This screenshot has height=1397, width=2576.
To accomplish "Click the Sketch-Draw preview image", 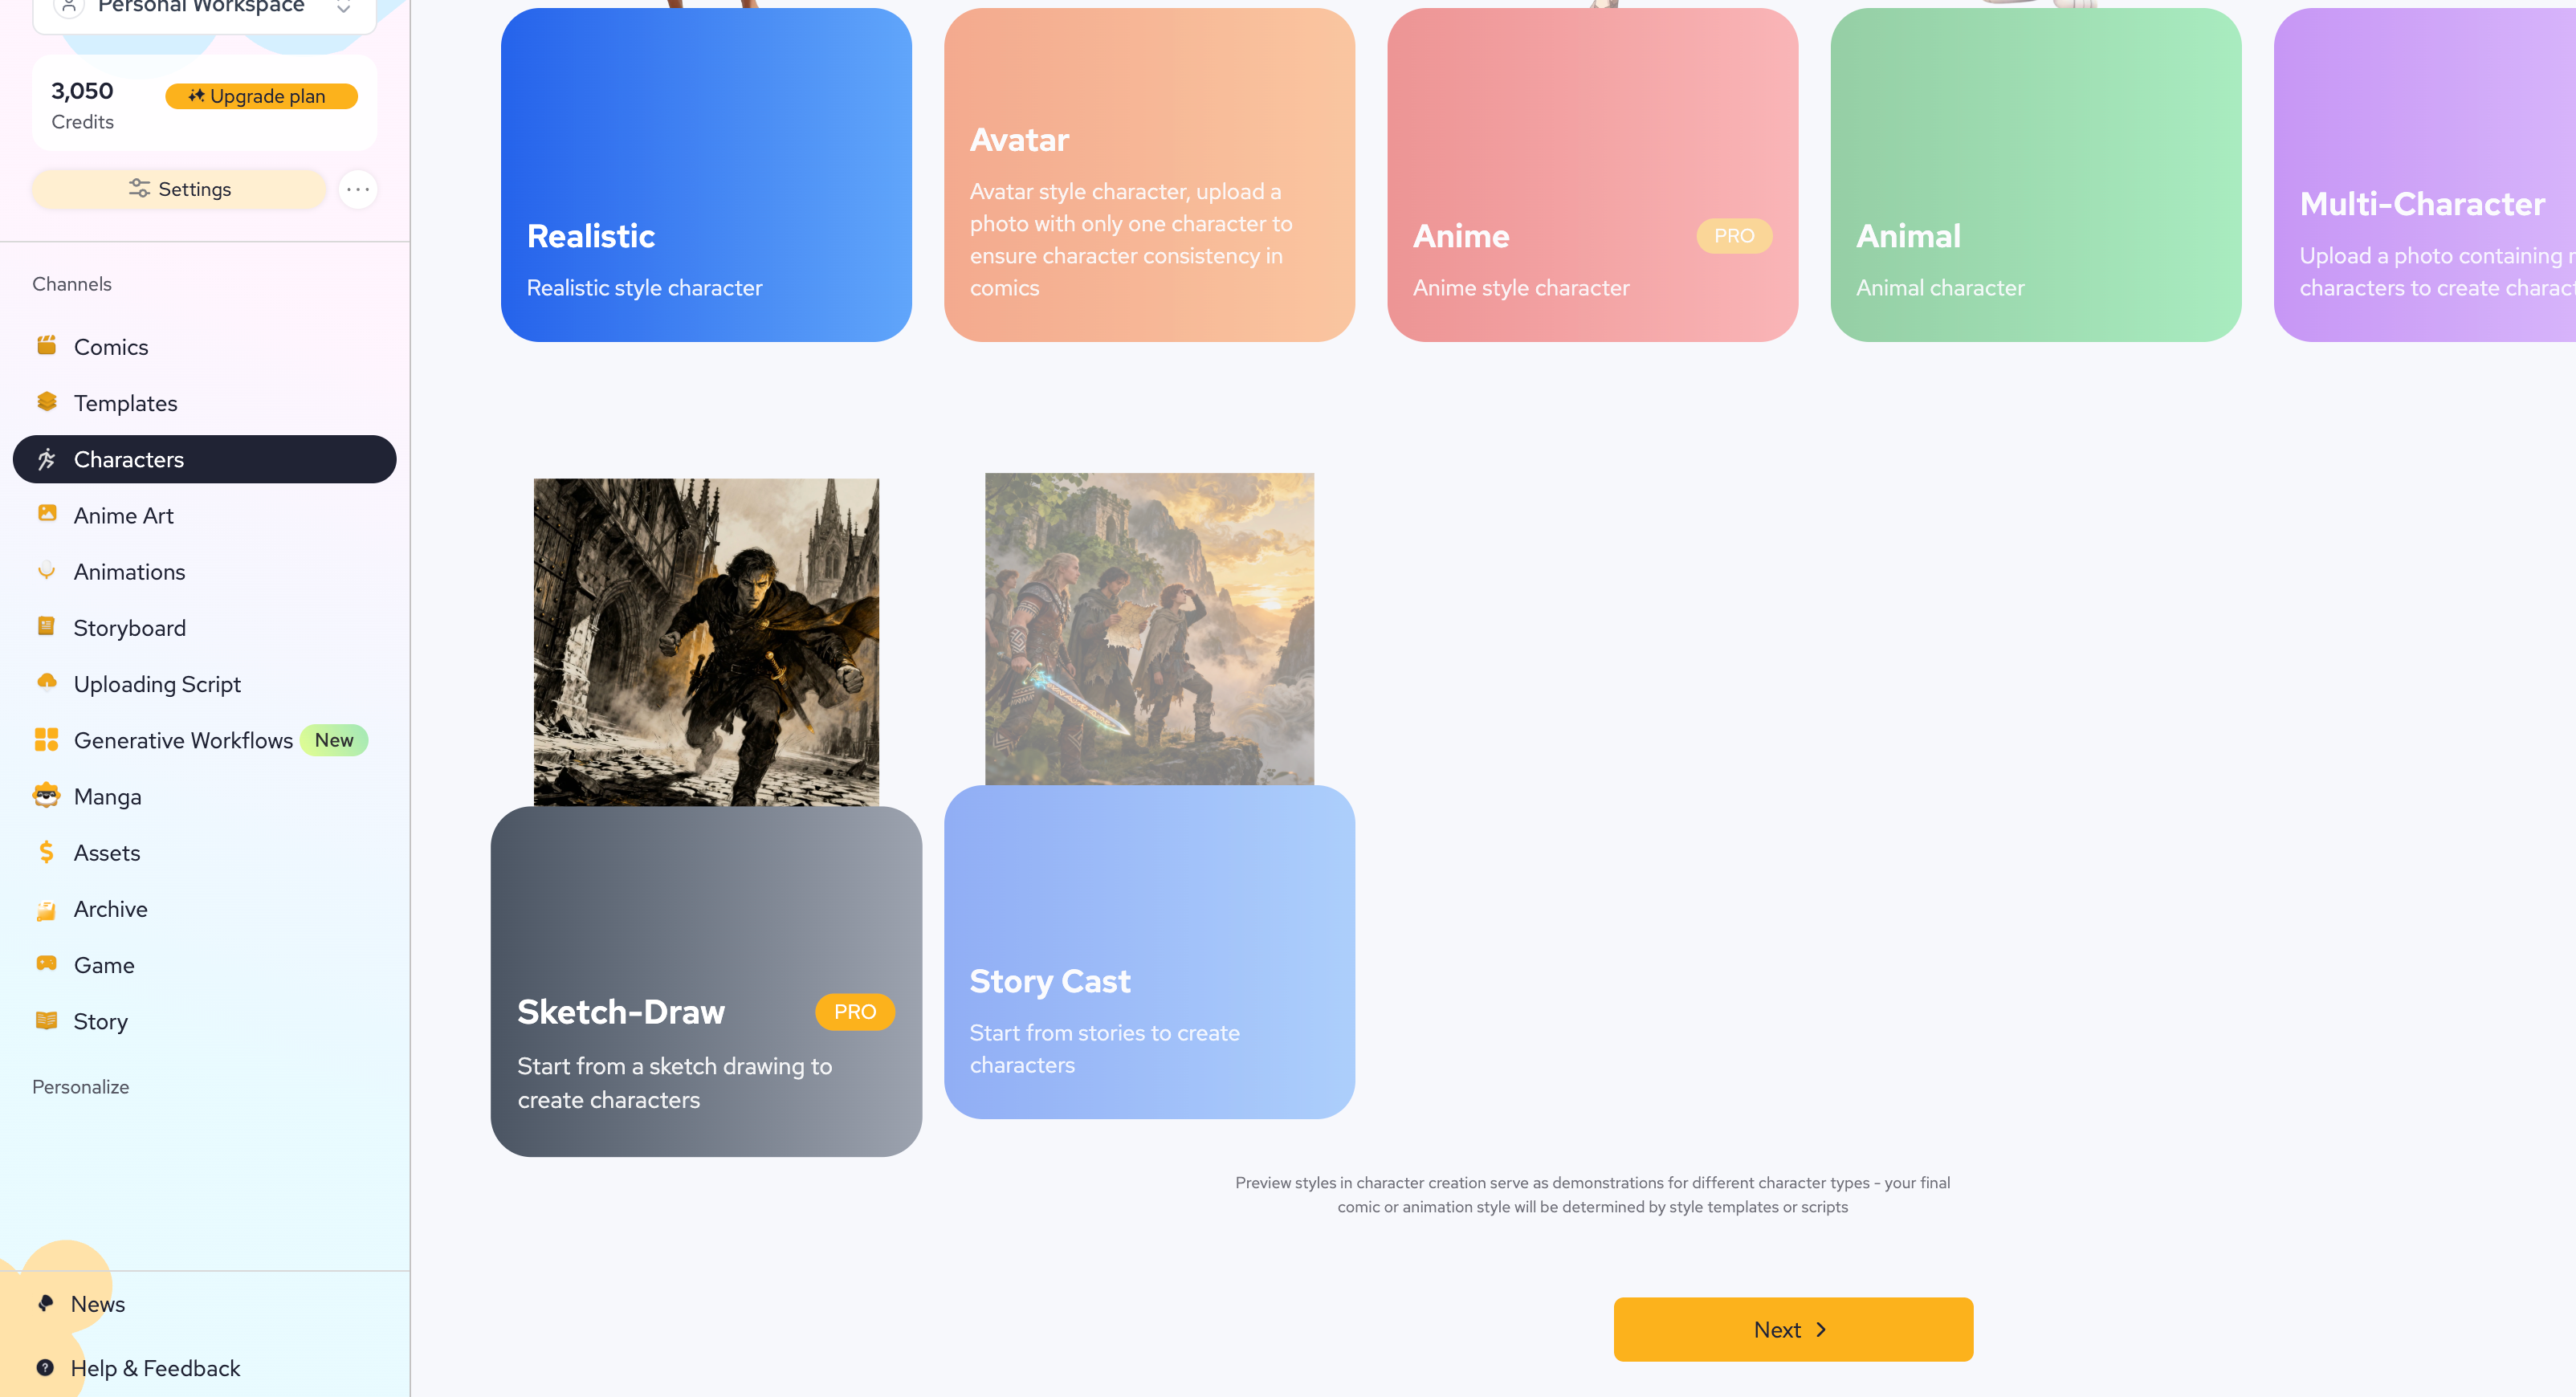I will pos(706,642).
